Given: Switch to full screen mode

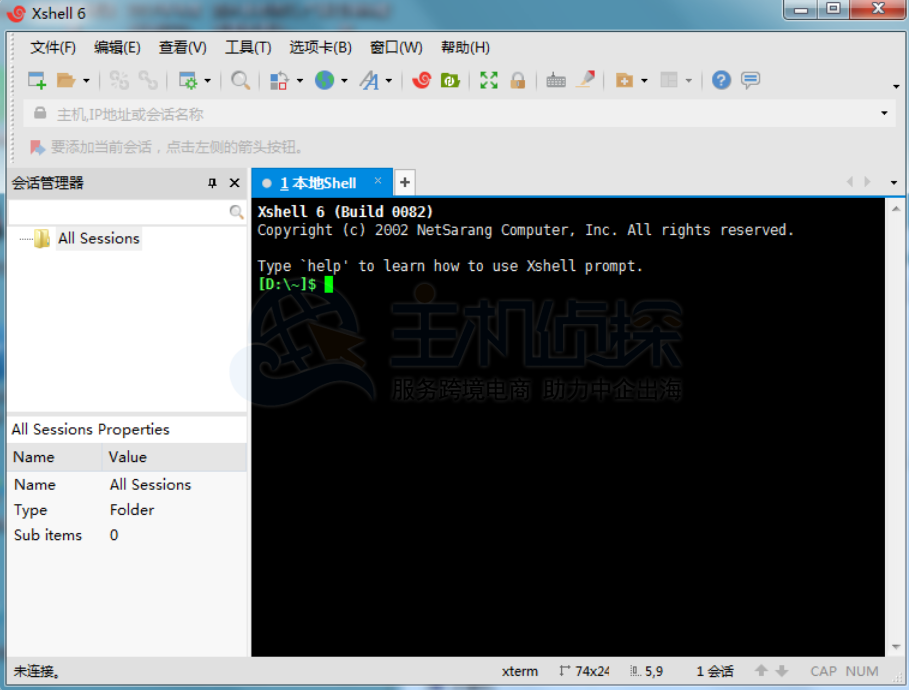Looking at the screenshot, I should click(x=489, y=80).
